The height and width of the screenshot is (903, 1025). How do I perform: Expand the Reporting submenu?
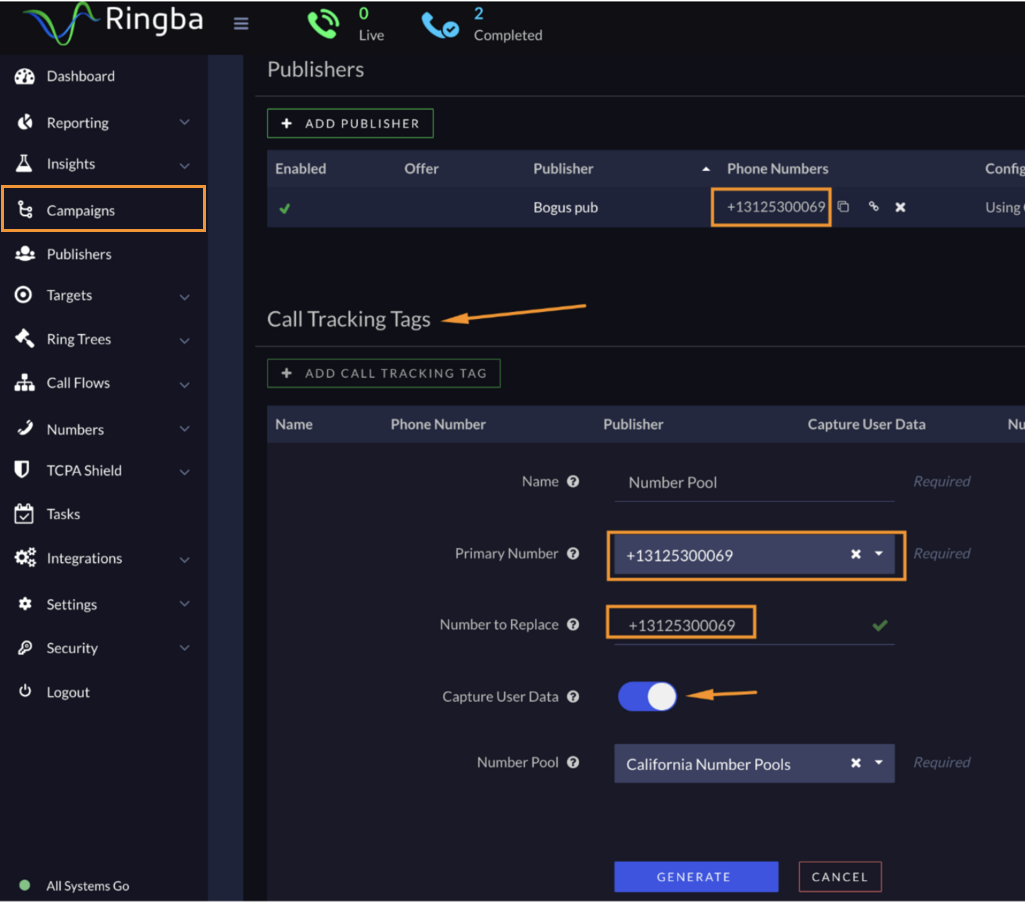coord(185,122)
